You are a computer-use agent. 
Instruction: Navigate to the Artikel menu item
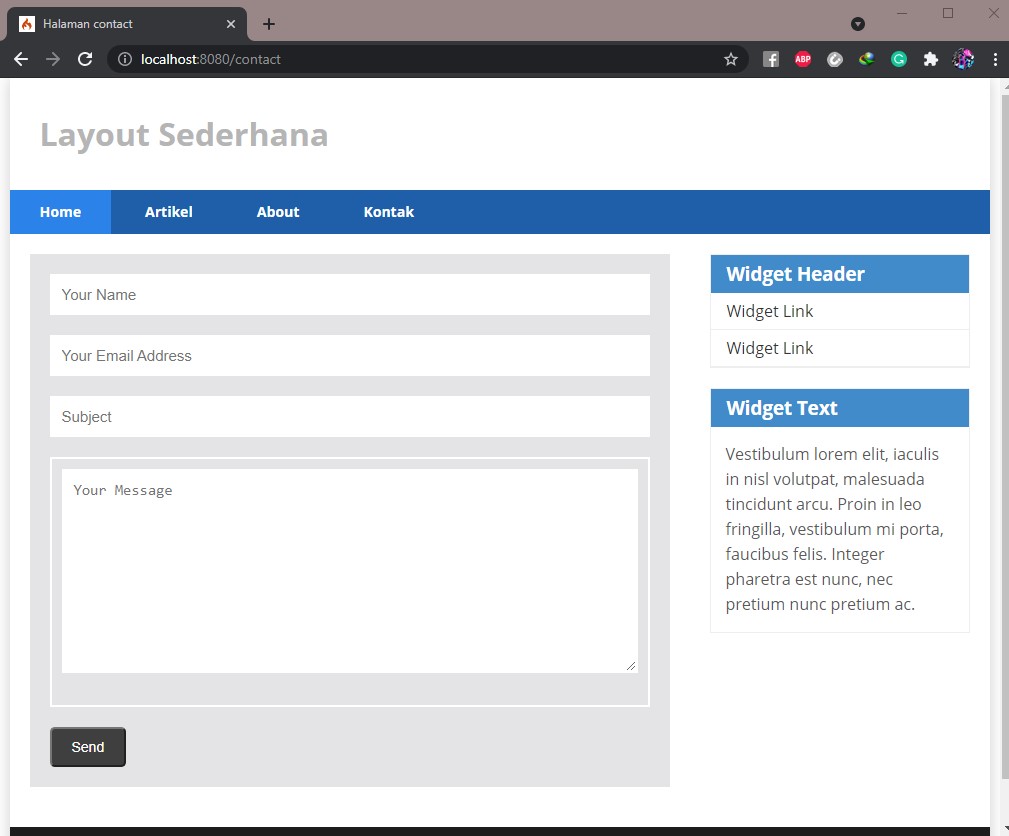pyautogui.click(x=168, y=211)
